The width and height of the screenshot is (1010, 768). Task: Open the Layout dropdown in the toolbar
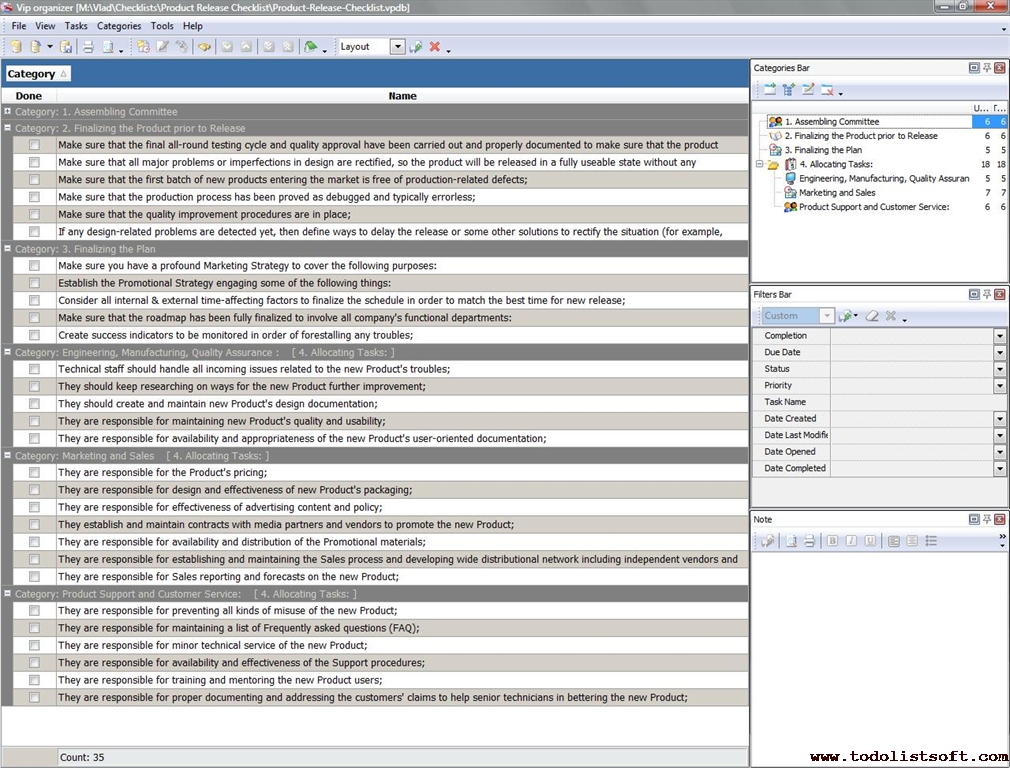397,47
